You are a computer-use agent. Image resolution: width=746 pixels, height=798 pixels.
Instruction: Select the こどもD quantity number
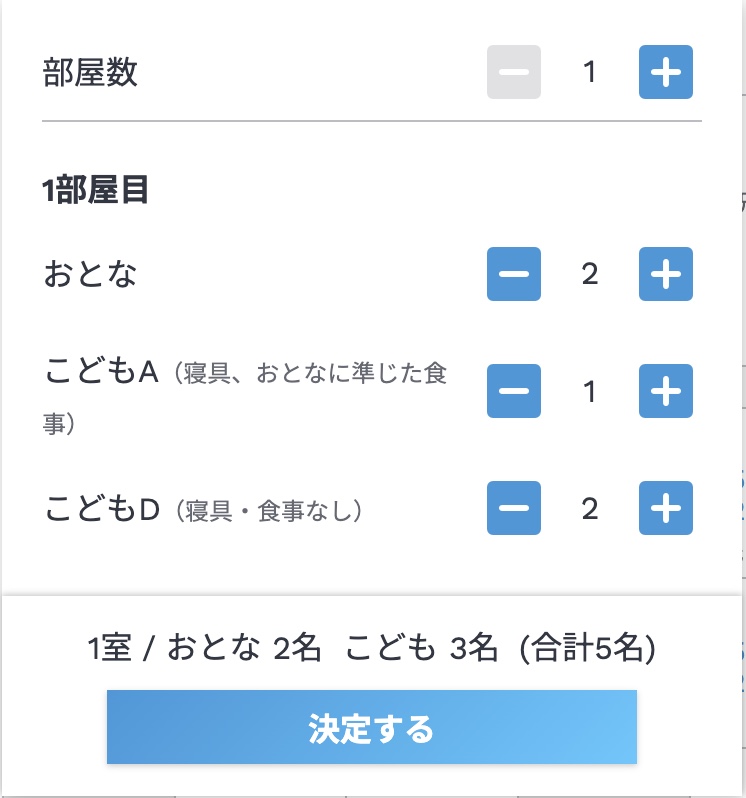pyautogui.click(x=590, y=508)
